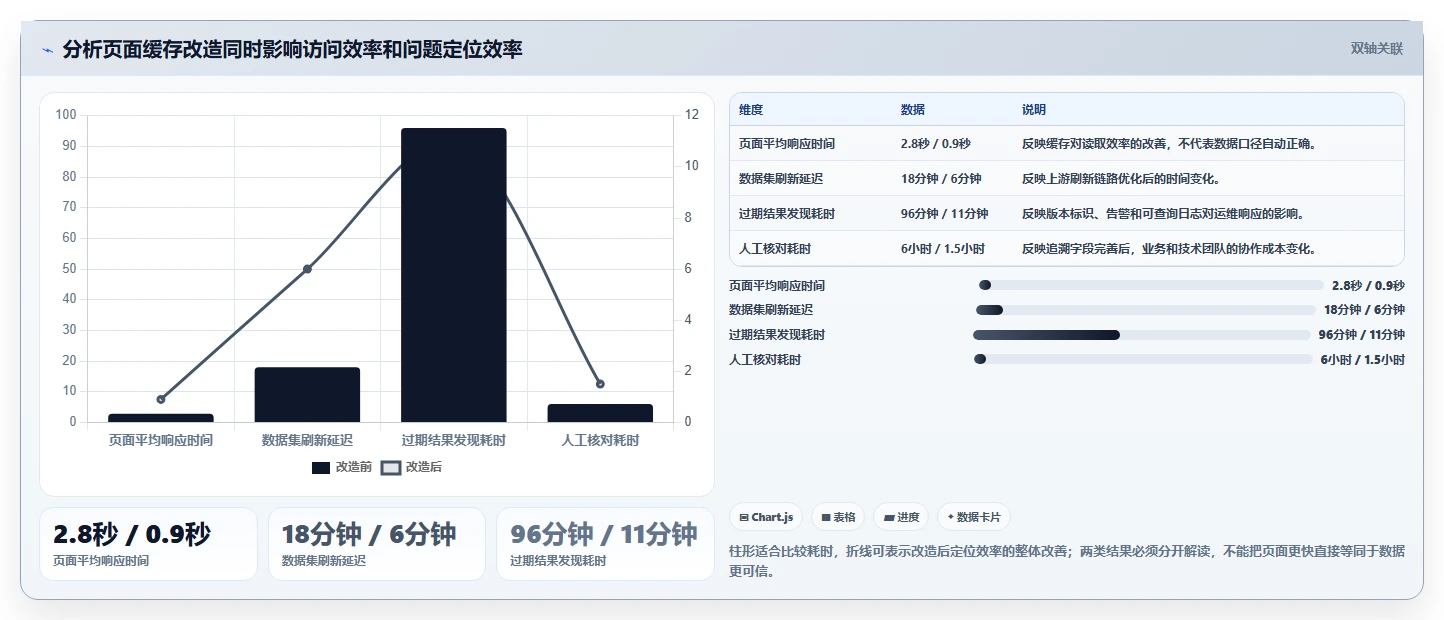Select the 数据卡片 tag
Screen dimensions: 1444x620
click(974, 517)
